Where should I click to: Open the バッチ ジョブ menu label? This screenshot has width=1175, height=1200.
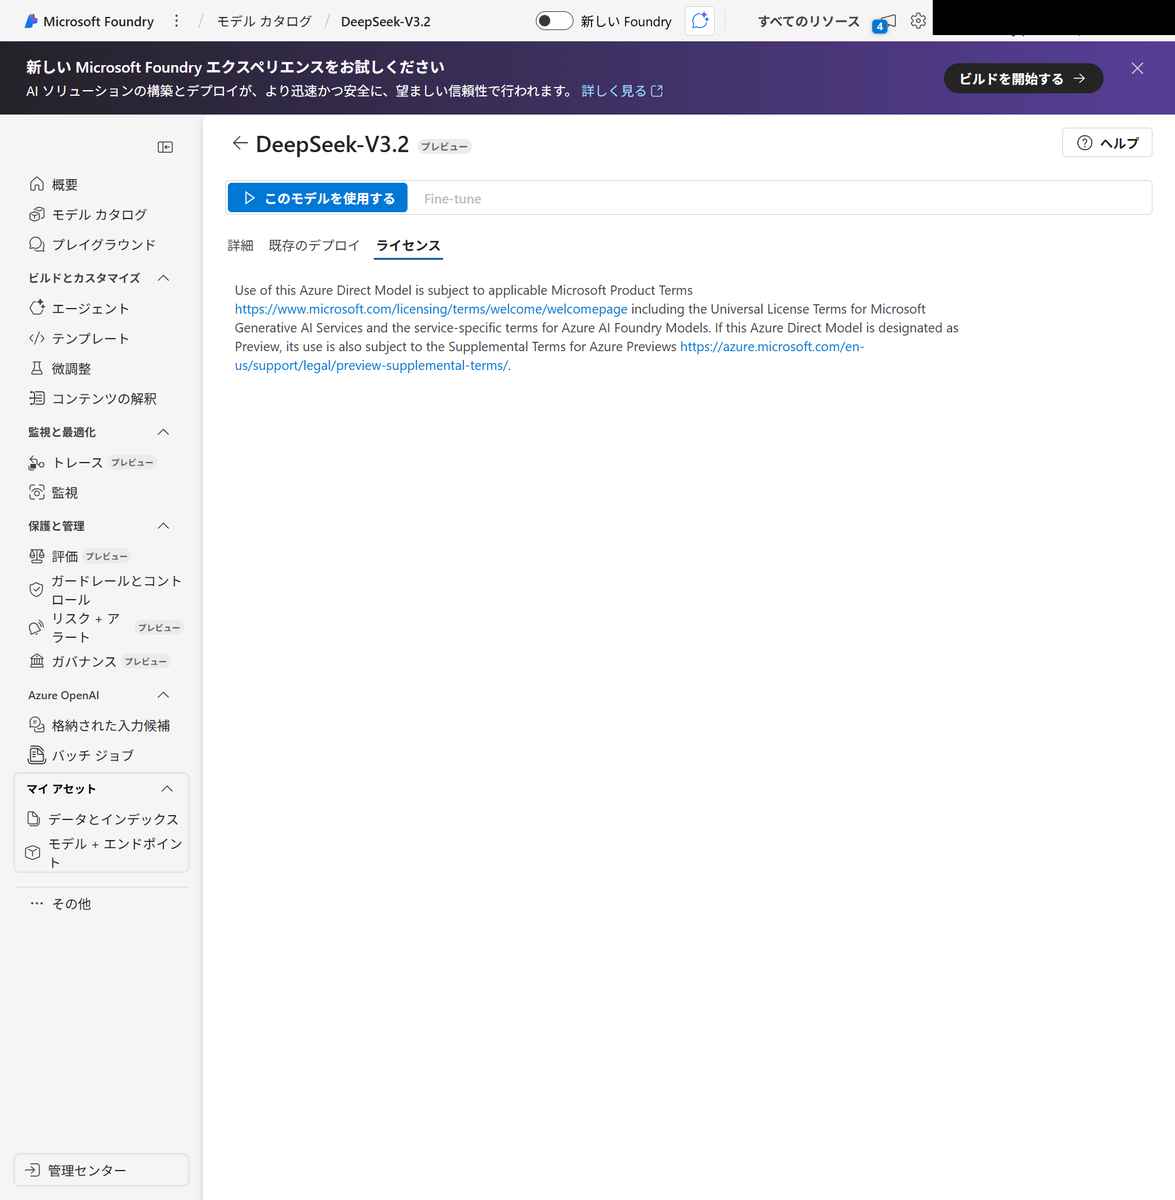point(93,756)
